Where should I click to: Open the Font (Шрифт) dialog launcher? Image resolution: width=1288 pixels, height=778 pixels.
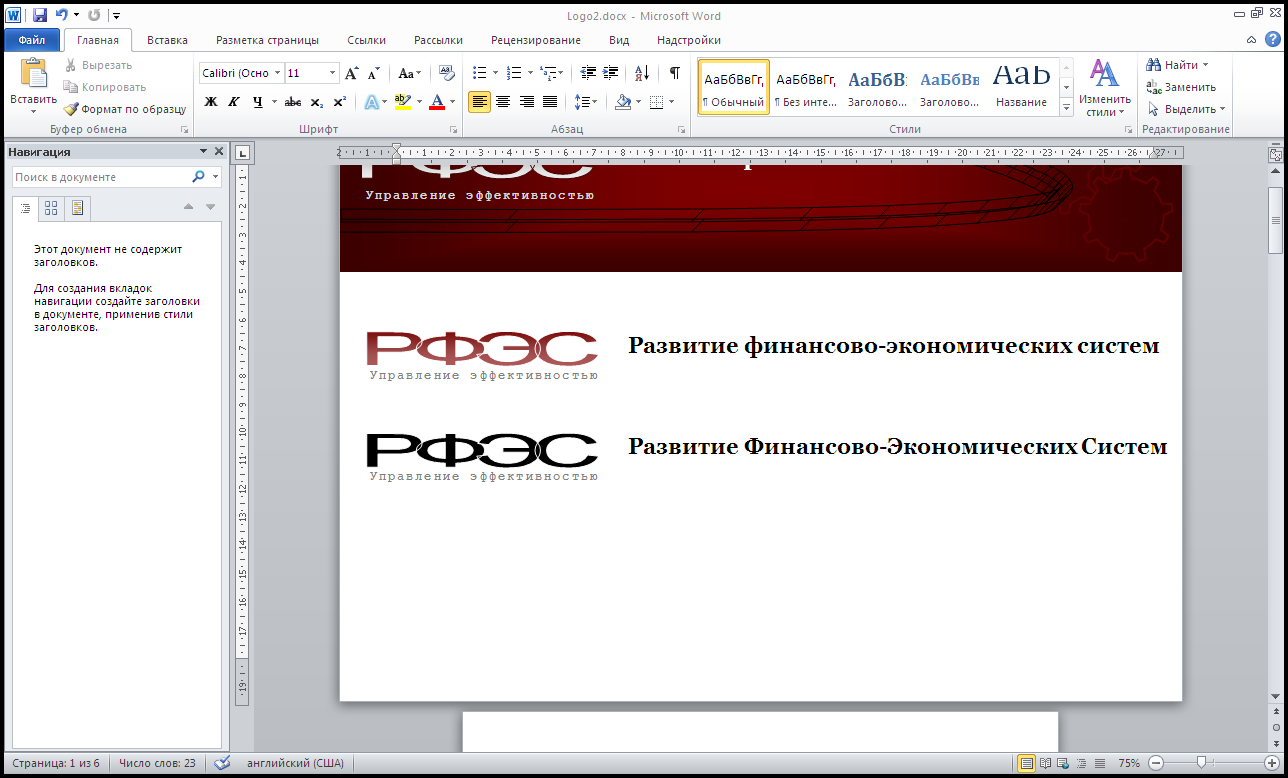pos(453,130)
